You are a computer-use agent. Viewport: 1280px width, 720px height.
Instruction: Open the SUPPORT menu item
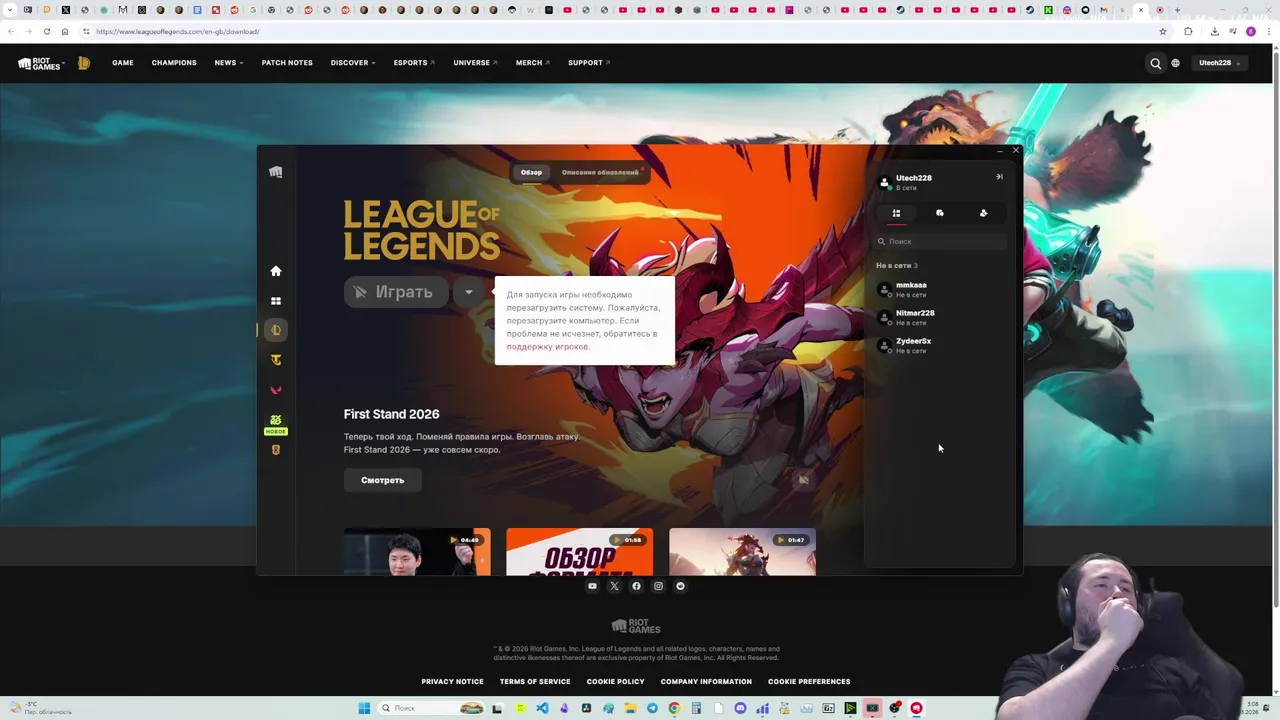click(x=589, y=63)
